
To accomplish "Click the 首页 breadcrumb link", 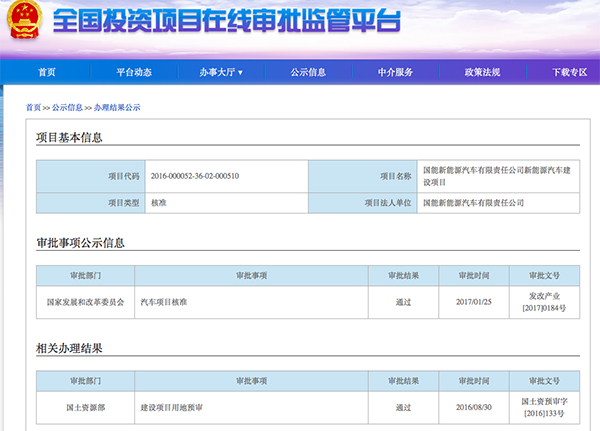I will pyautogui.click(x=34, y=107).
